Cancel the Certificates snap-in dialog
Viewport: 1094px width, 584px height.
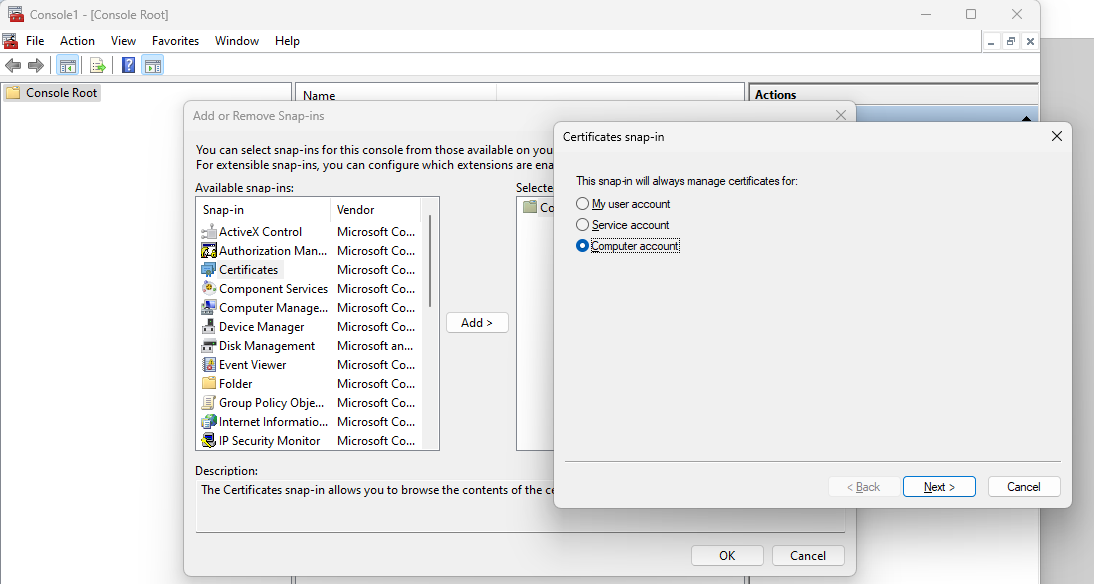tap(1024, 487)
